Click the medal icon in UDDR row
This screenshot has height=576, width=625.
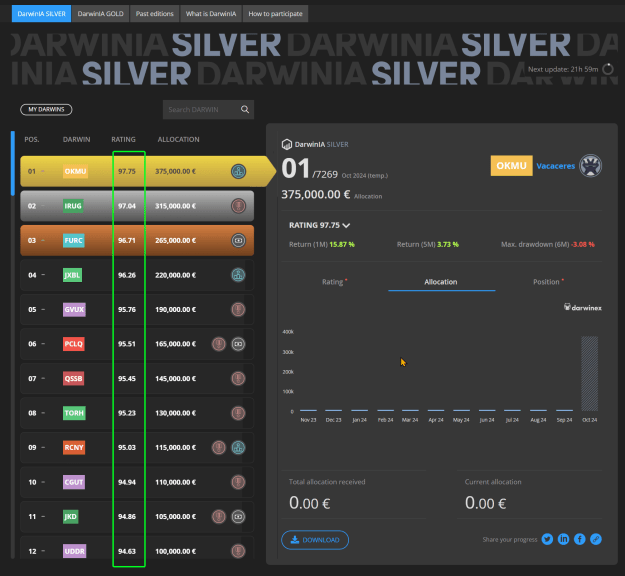238,551
